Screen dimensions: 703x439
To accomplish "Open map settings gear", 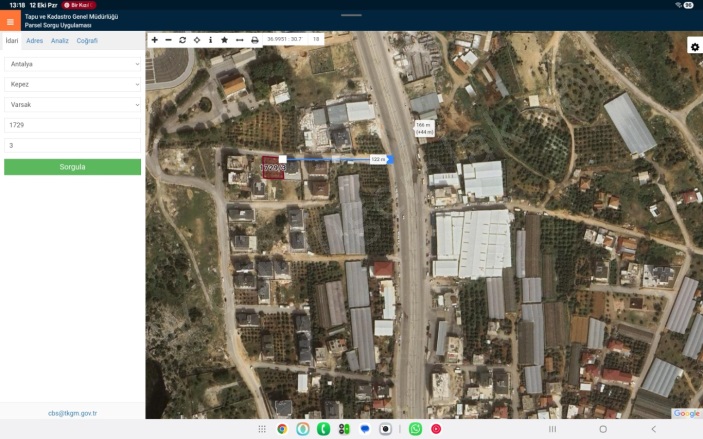I will click(694, 47).
